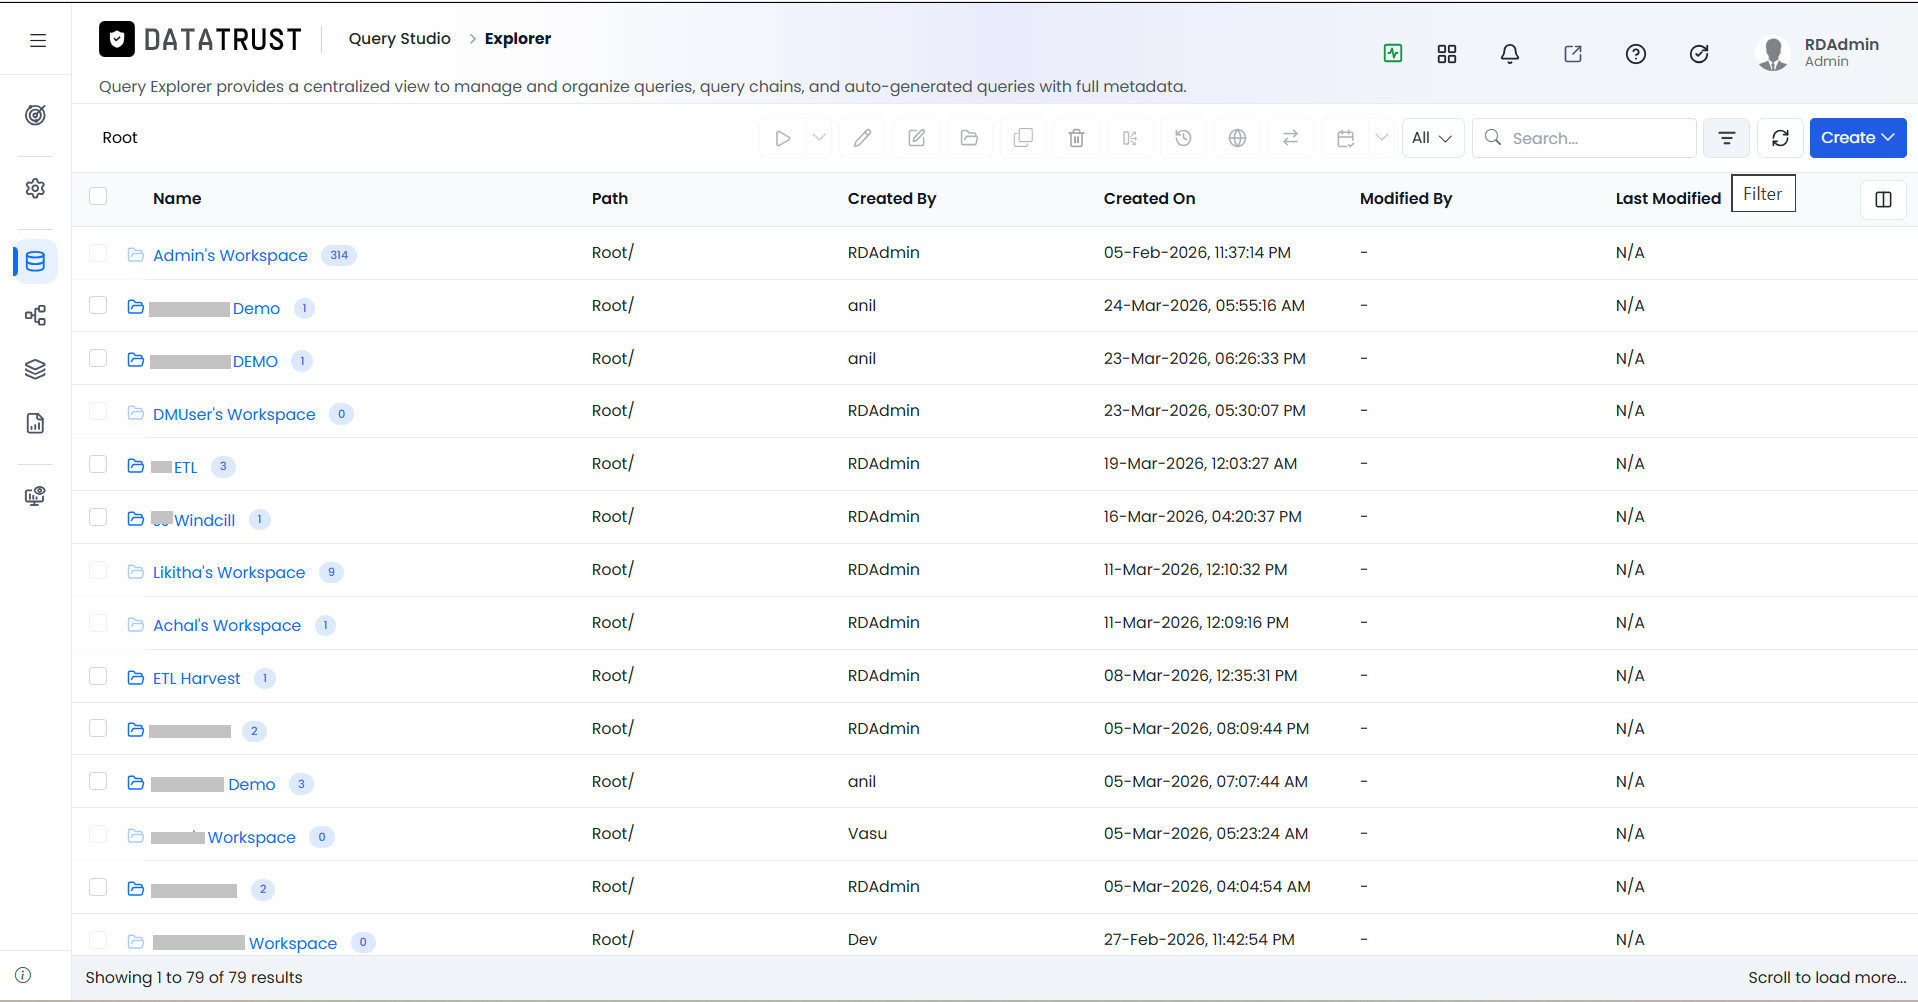Expand the All type dropdown
1918x1002 pixels.
click(1432, 138)
